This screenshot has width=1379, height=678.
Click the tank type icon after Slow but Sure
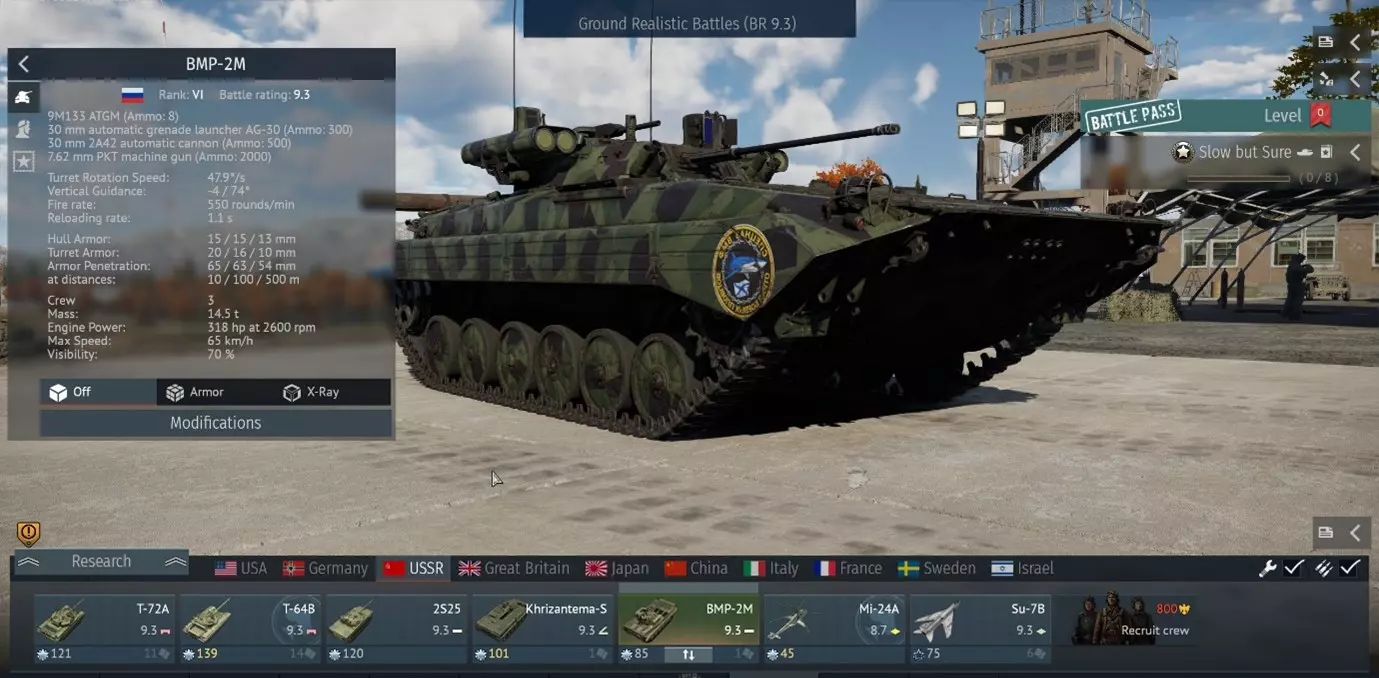(1305, 153)
